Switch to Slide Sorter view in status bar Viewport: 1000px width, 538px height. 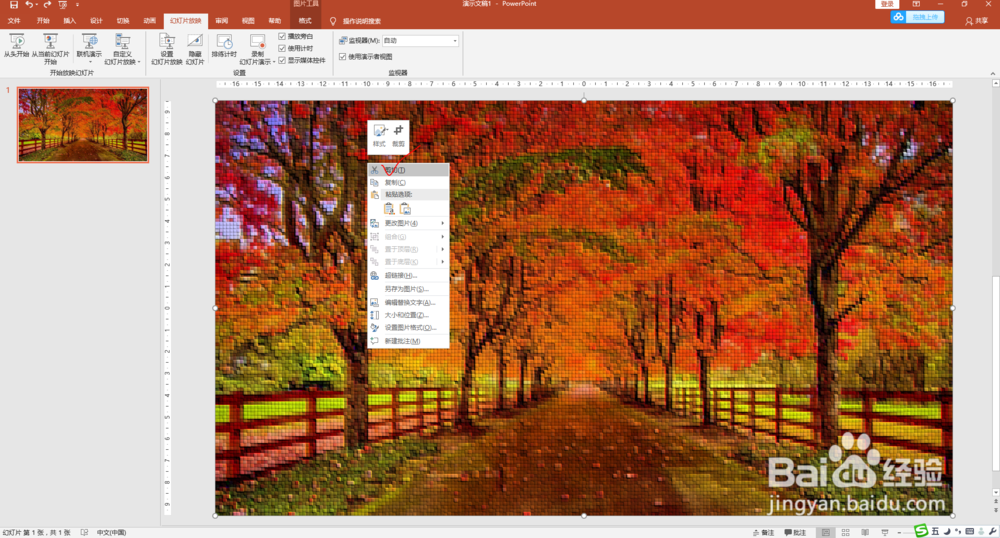846,532
